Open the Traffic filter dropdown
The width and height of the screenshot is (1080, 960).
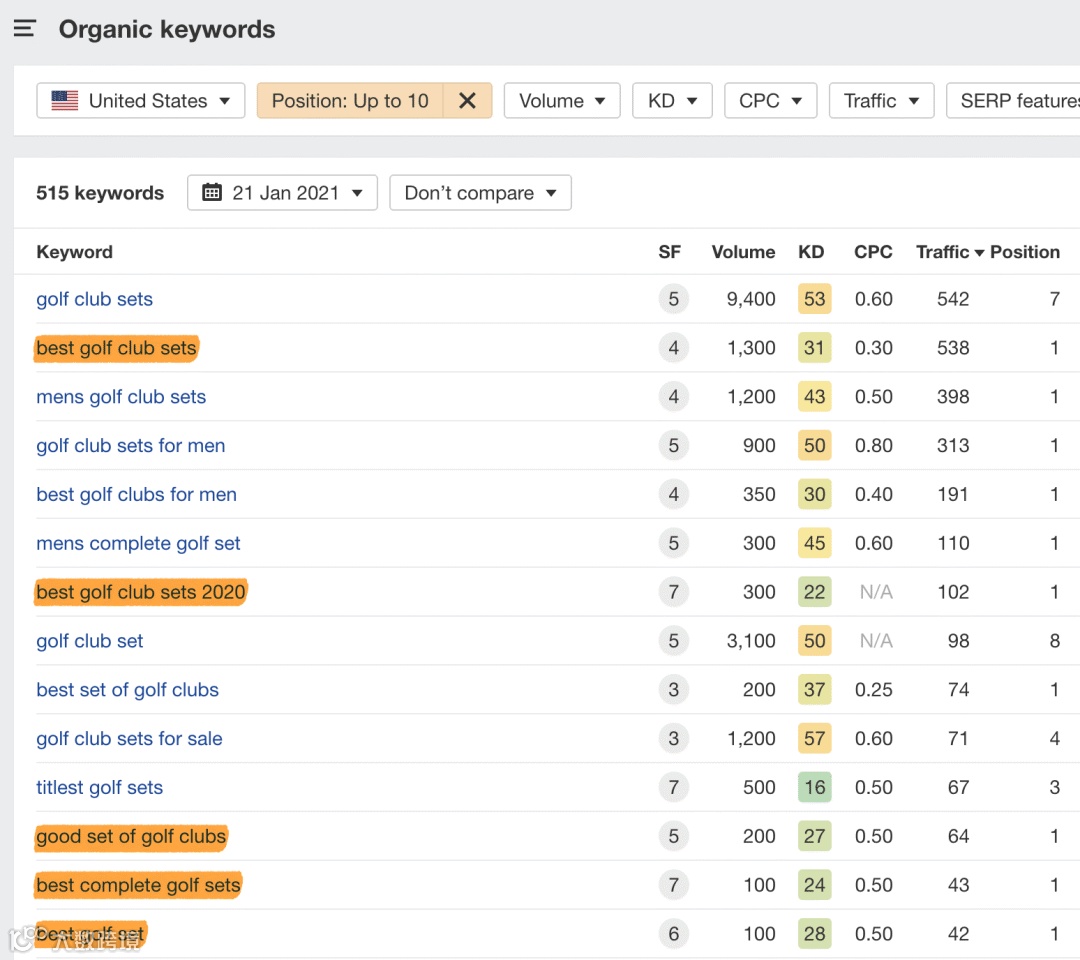click(881, 101)
